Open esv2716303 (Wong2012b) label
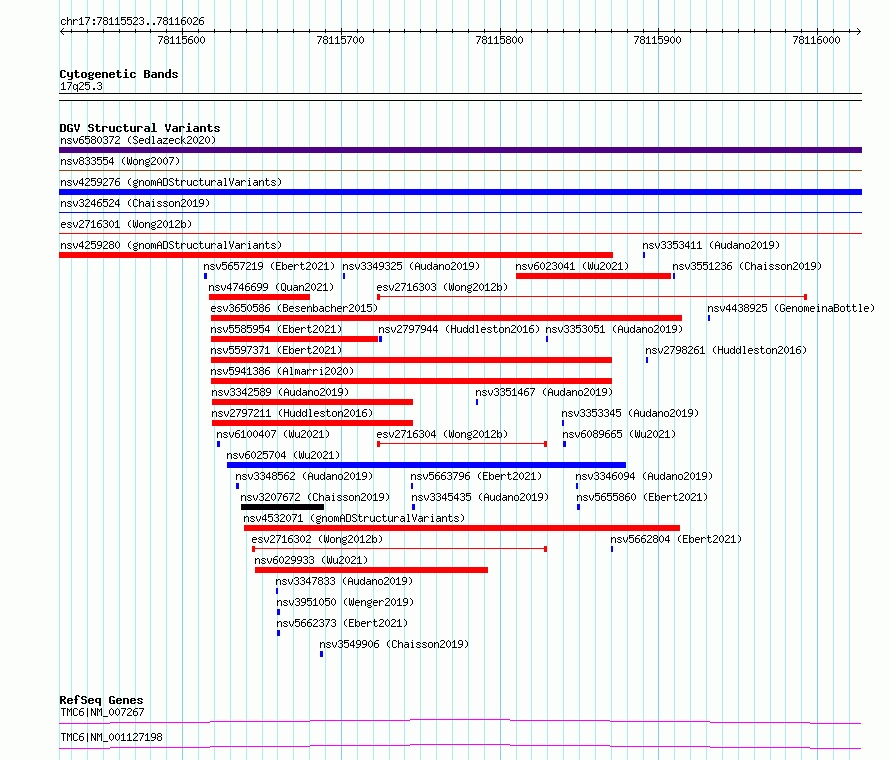This screenshot has width=890, height=760. point(442,287)
